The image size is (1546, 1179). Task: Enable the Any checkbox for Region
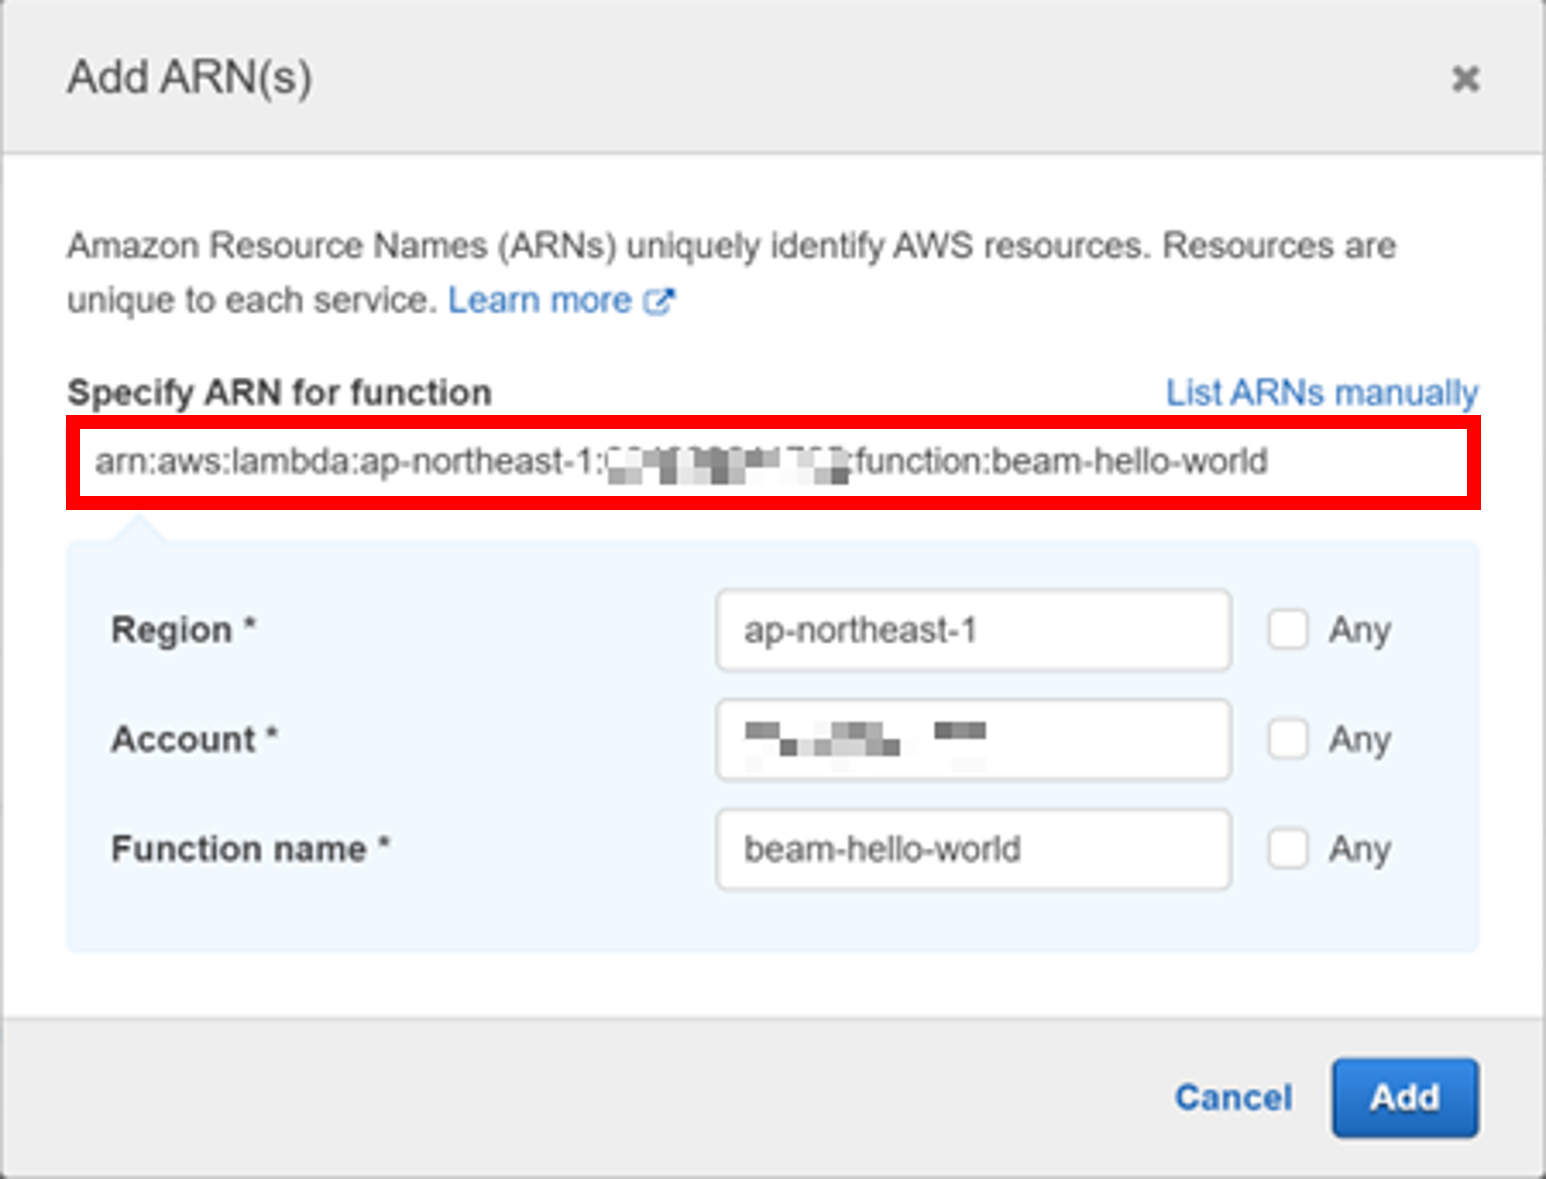pyautogui.click(x=1288, y=630)
